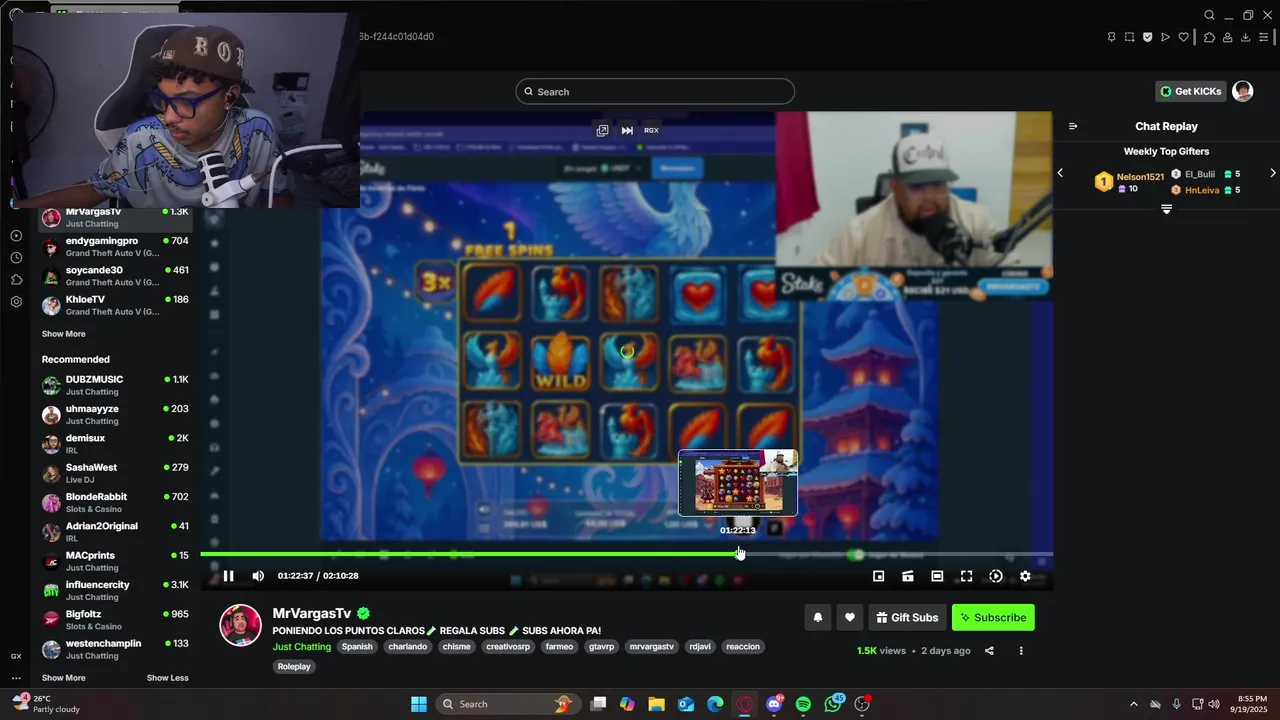
Task: Open Opera ad blocker shield icon
Action: [1147, 37]
